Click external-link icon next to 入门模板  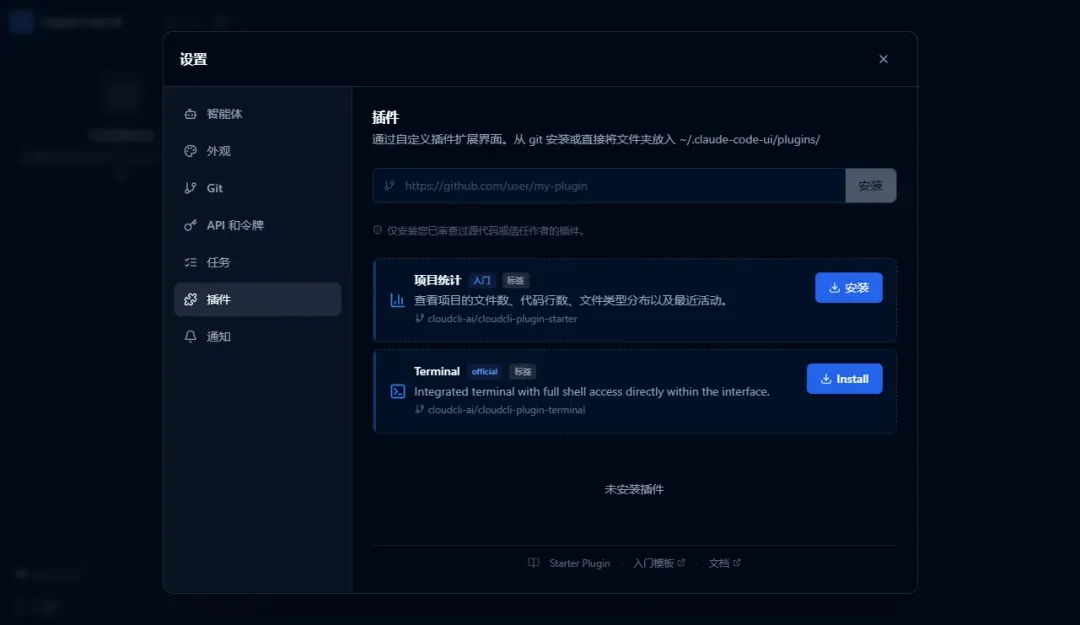coord(681,562)
